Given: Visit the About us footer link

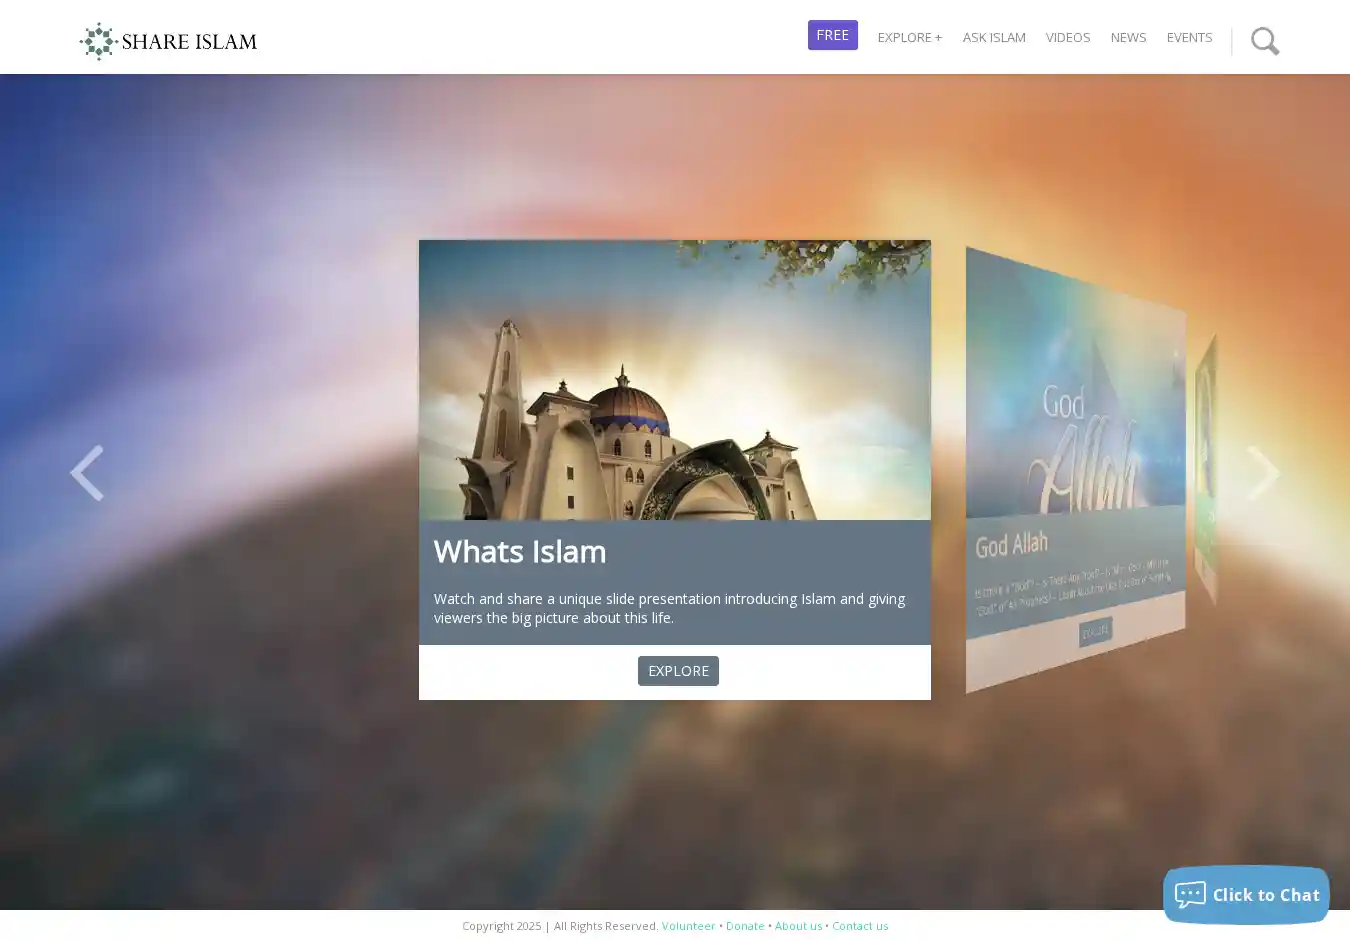Looking at the screenshot, I should coord(798,926).
